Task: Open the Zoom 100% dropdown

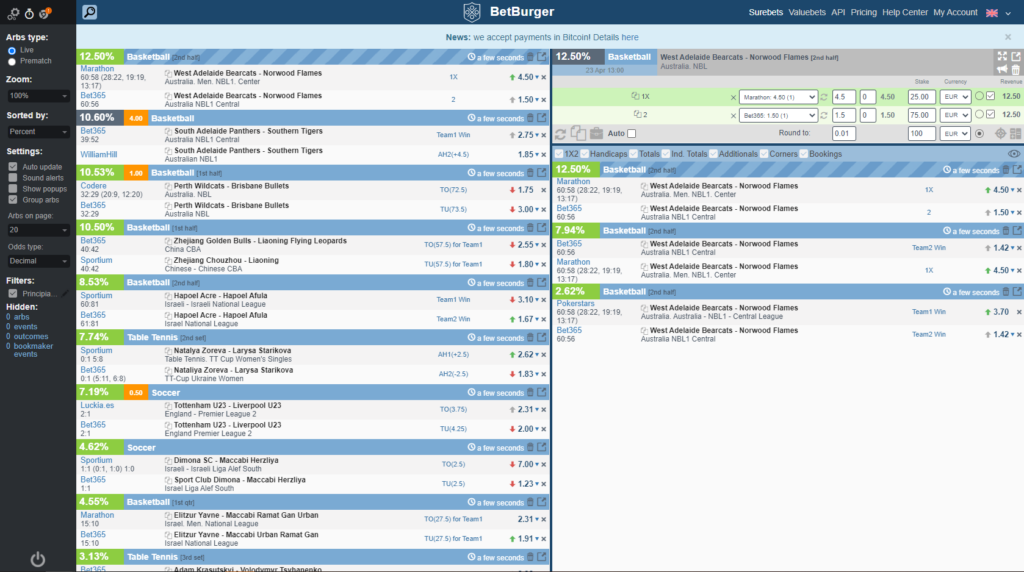Action: [38, 96]
